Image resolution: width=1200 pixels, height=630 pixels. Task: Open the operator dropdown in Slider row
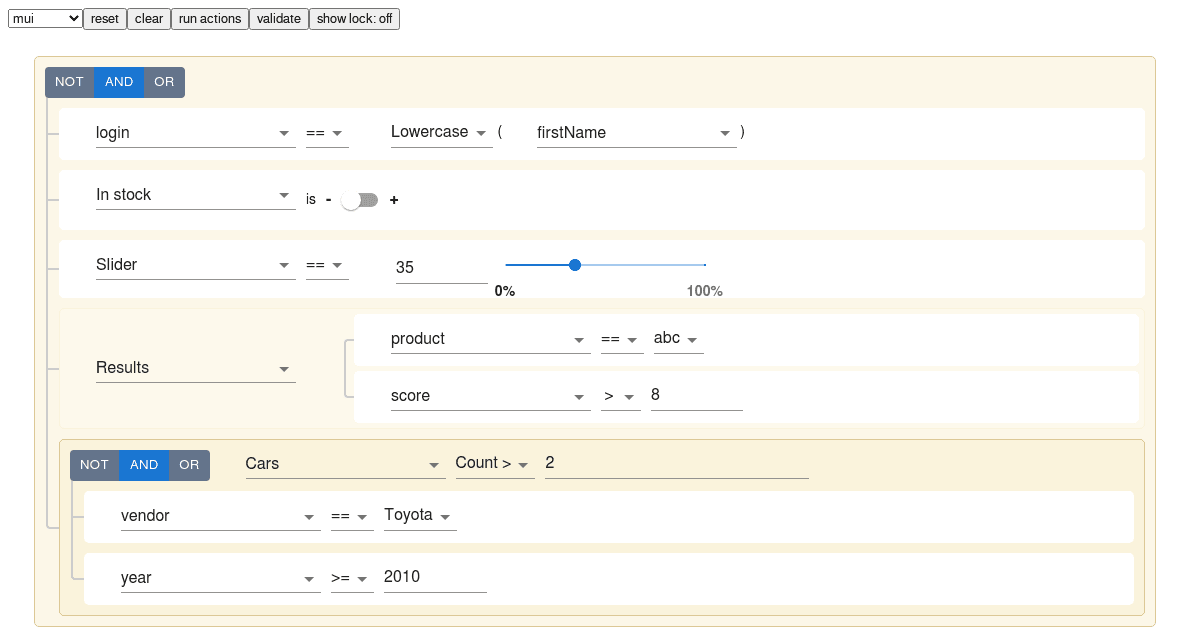327,265
